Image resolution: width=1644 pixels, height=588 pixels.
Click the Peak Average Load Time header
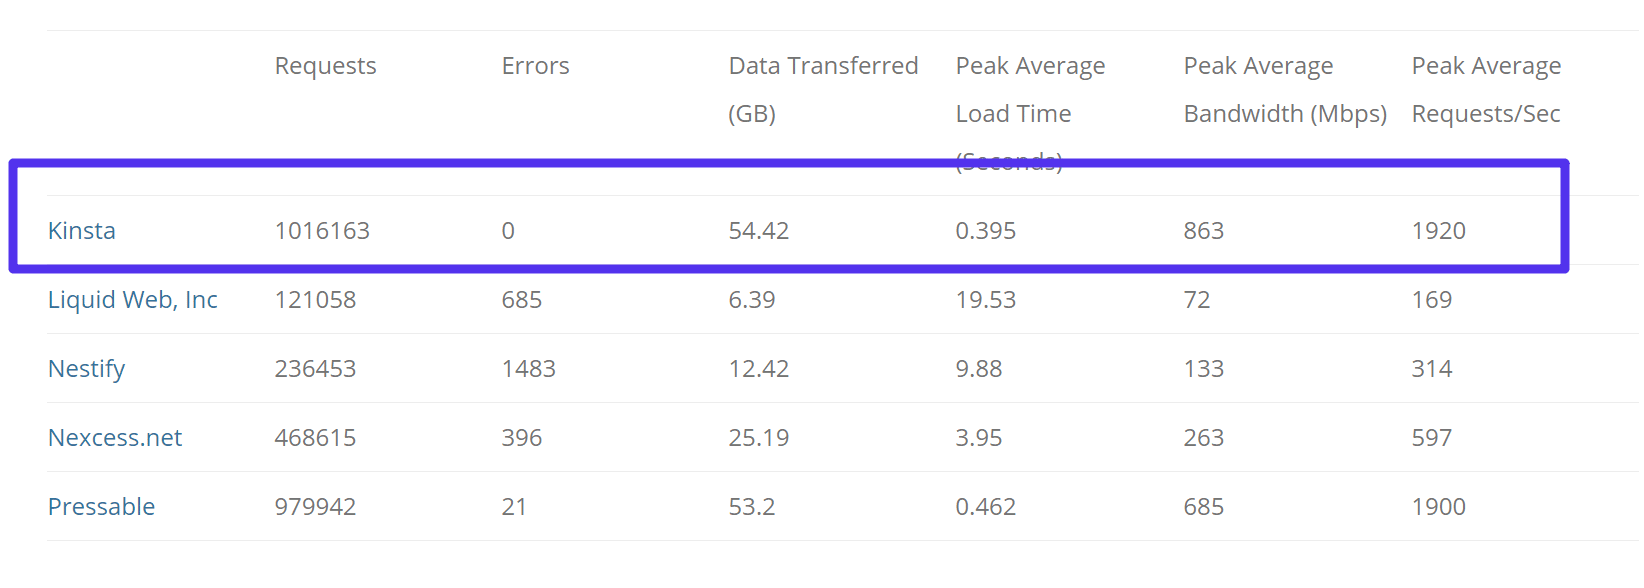1030,90
